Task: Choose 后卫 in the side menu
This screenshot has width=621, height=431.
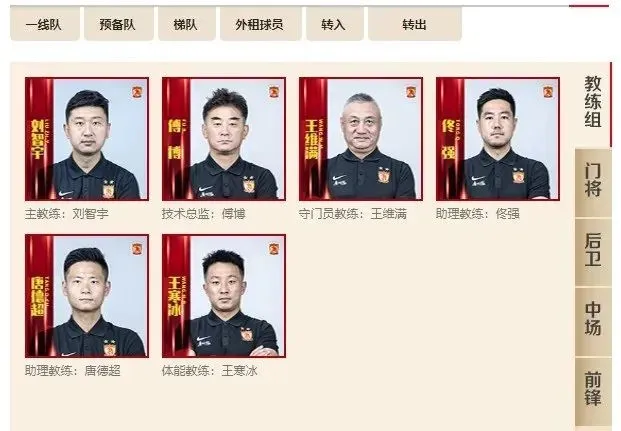Action: click(593, 250)
